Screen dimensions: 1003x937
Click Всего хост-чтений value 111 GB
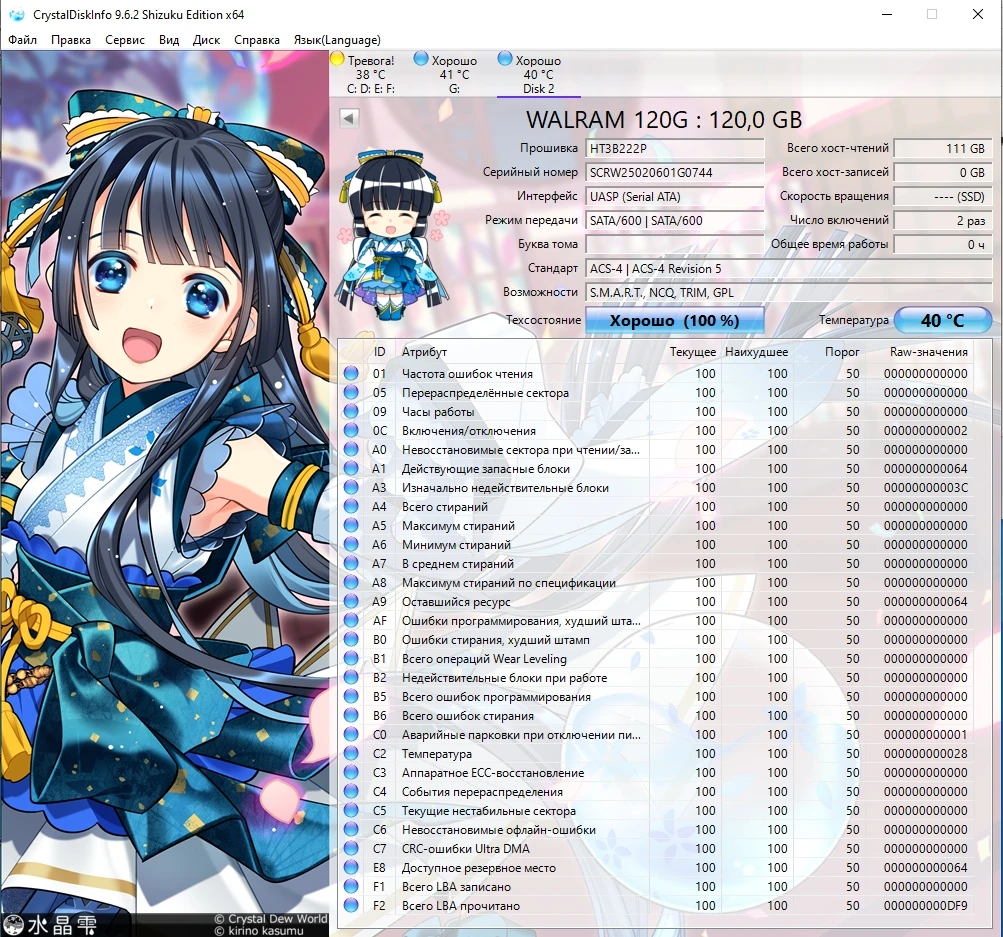pyautogui.click(x=943, y=148)
